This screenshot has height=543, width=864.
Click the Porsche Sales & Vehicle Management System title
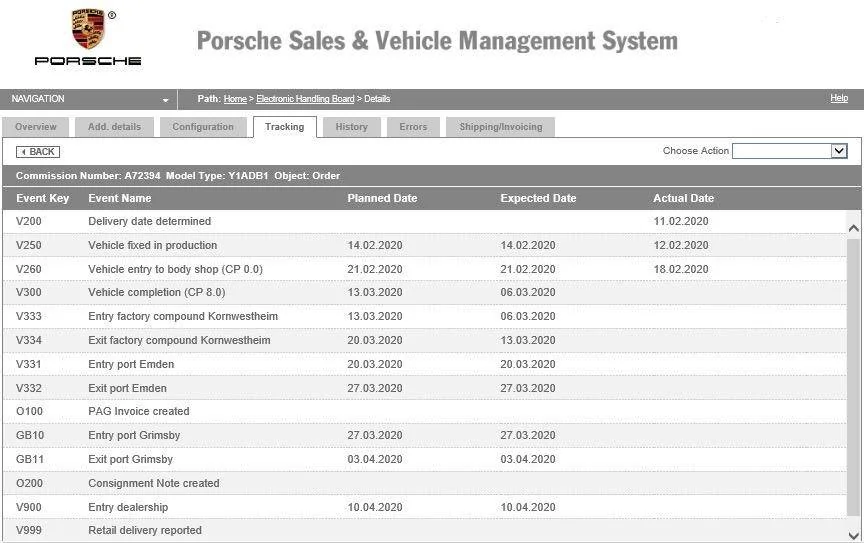[438, 41]
